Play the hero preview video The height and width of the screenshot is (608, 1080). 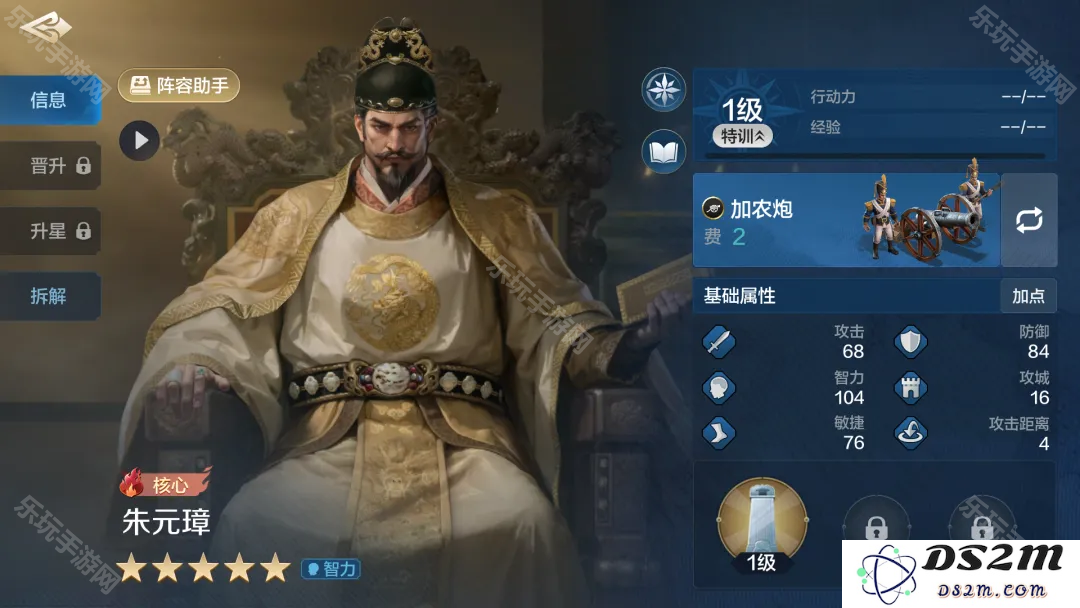pyautogui.click(x=139, y=140)
